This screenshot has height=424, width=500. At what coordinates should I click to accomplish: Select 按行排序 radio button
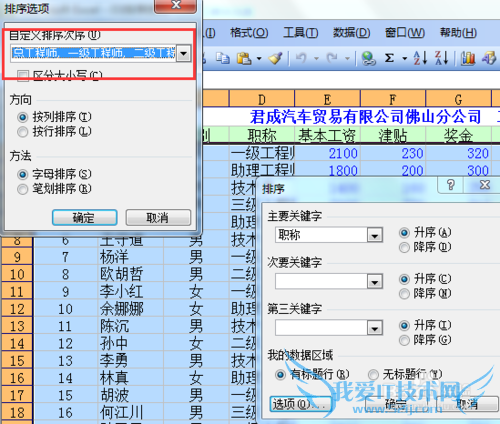[x=22, y=132]
